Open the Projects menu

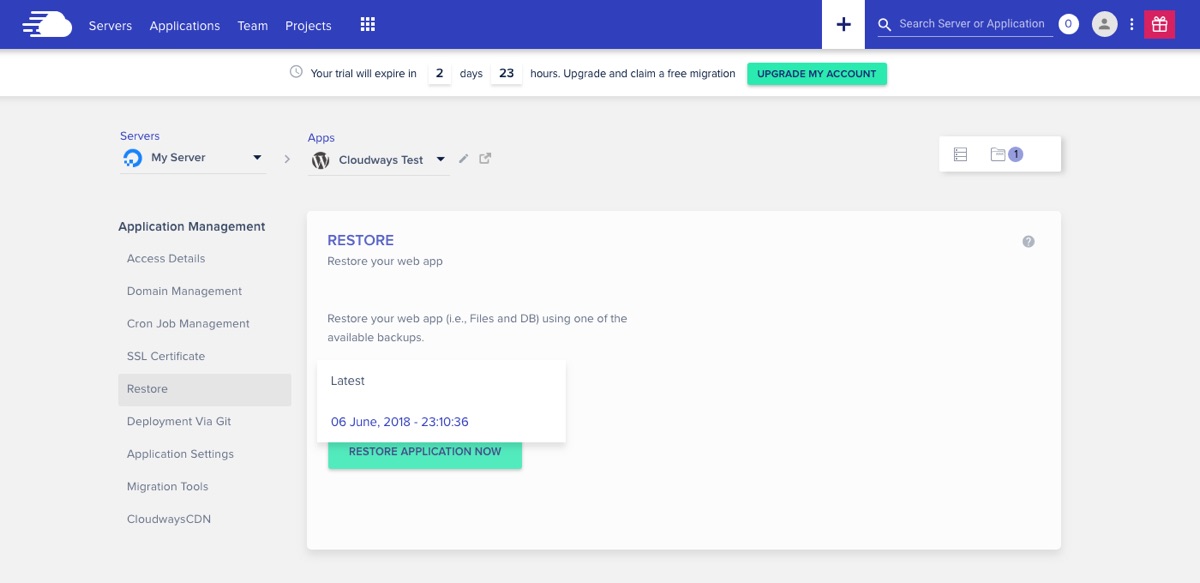tap(308, 26)
